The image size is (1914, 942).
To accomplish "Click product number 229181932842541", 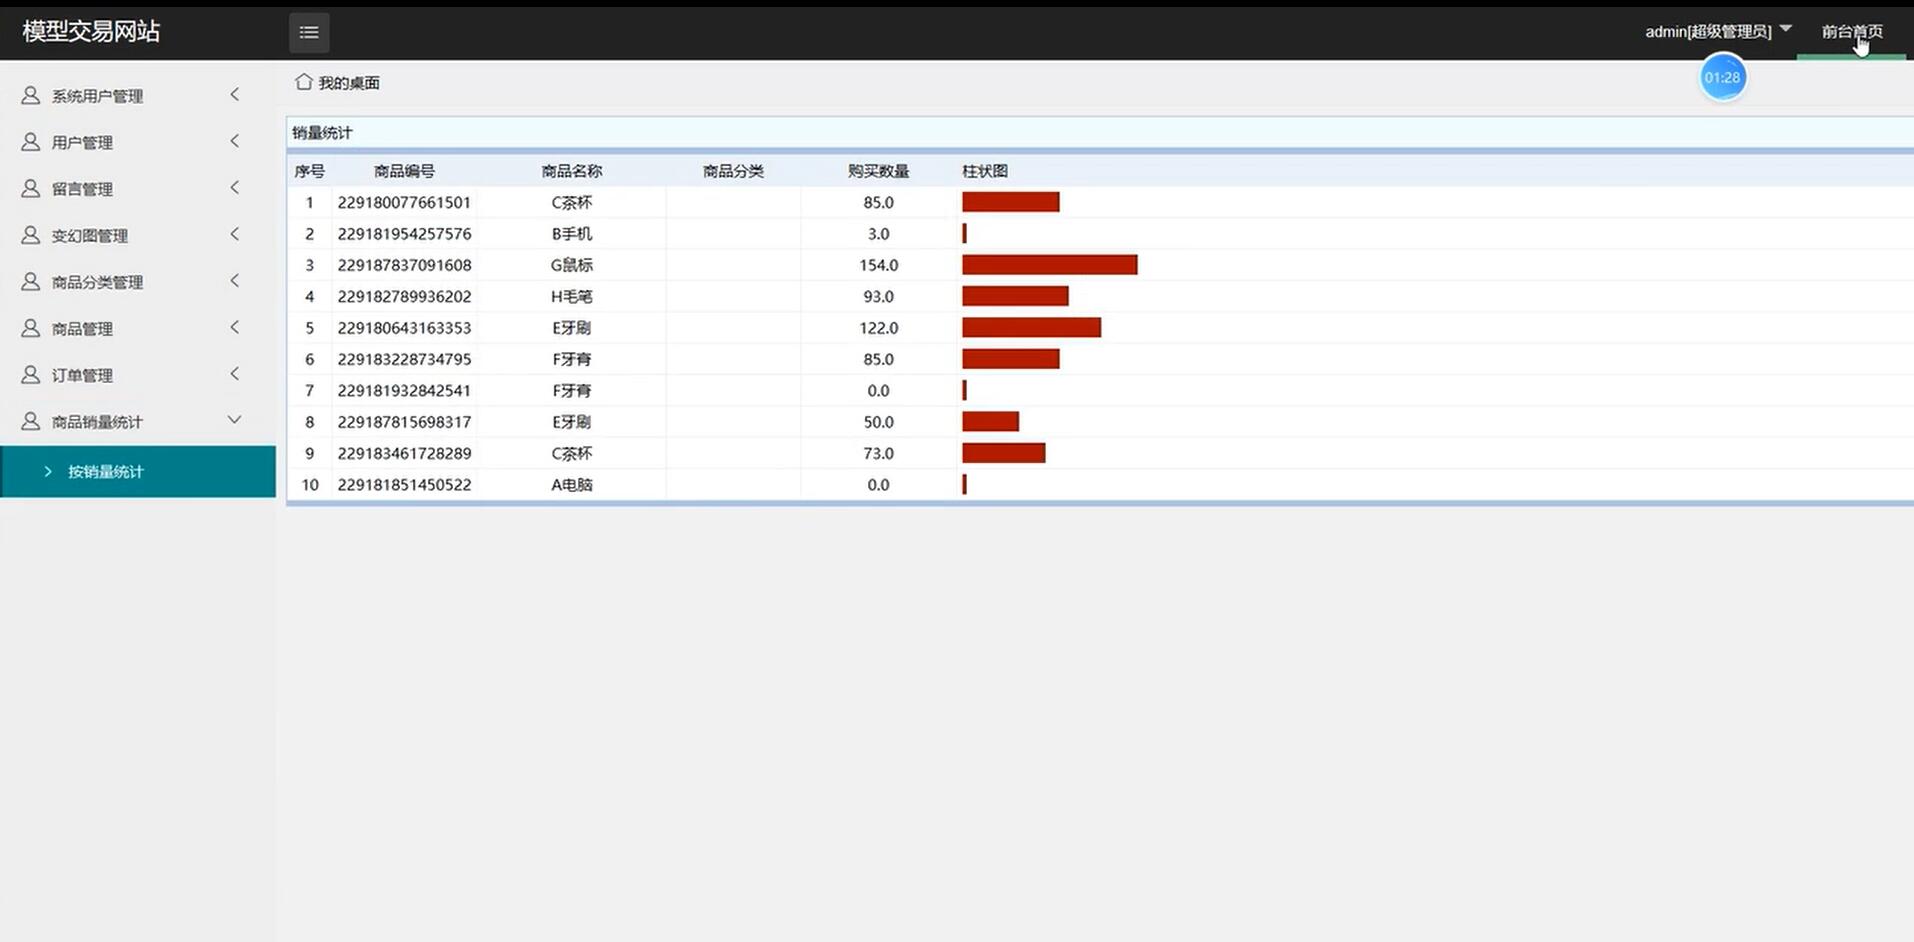I will (404, 390).
